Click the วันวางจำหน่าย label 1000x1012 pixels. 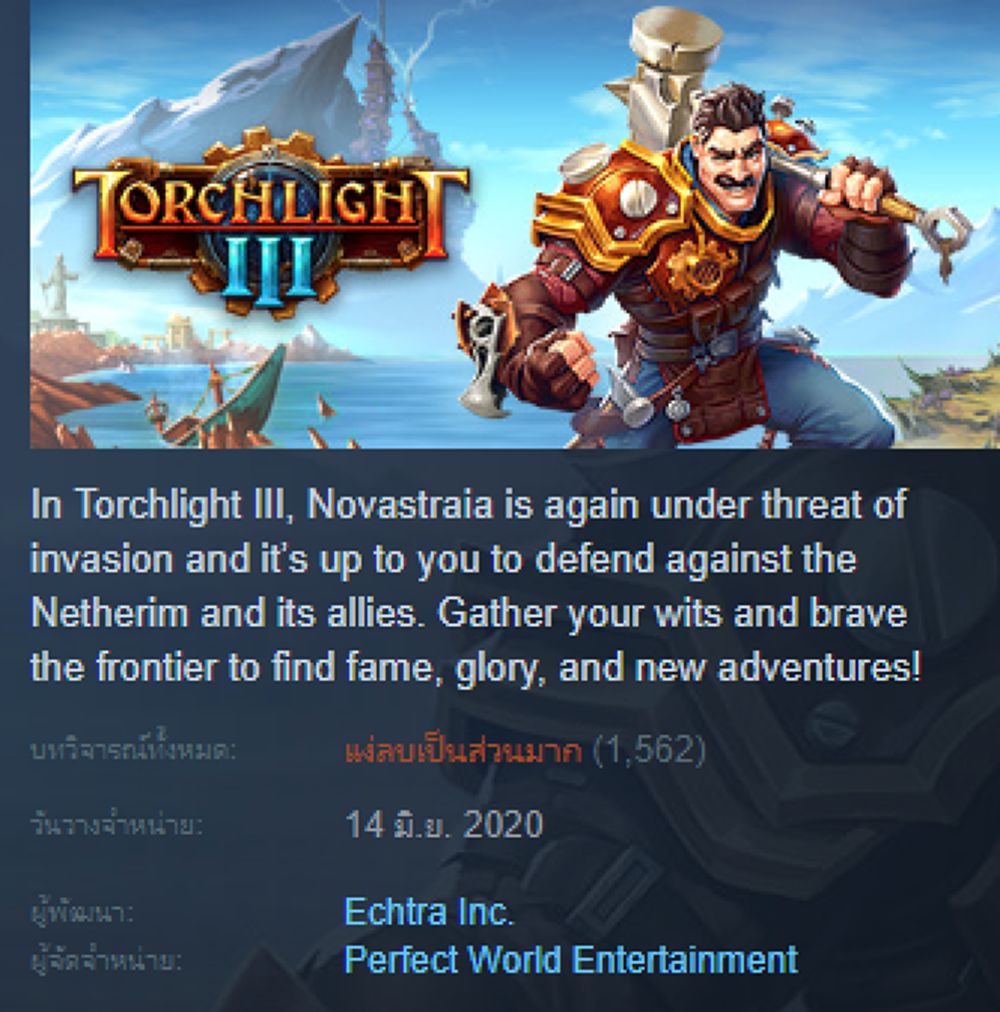pos(117,825)
